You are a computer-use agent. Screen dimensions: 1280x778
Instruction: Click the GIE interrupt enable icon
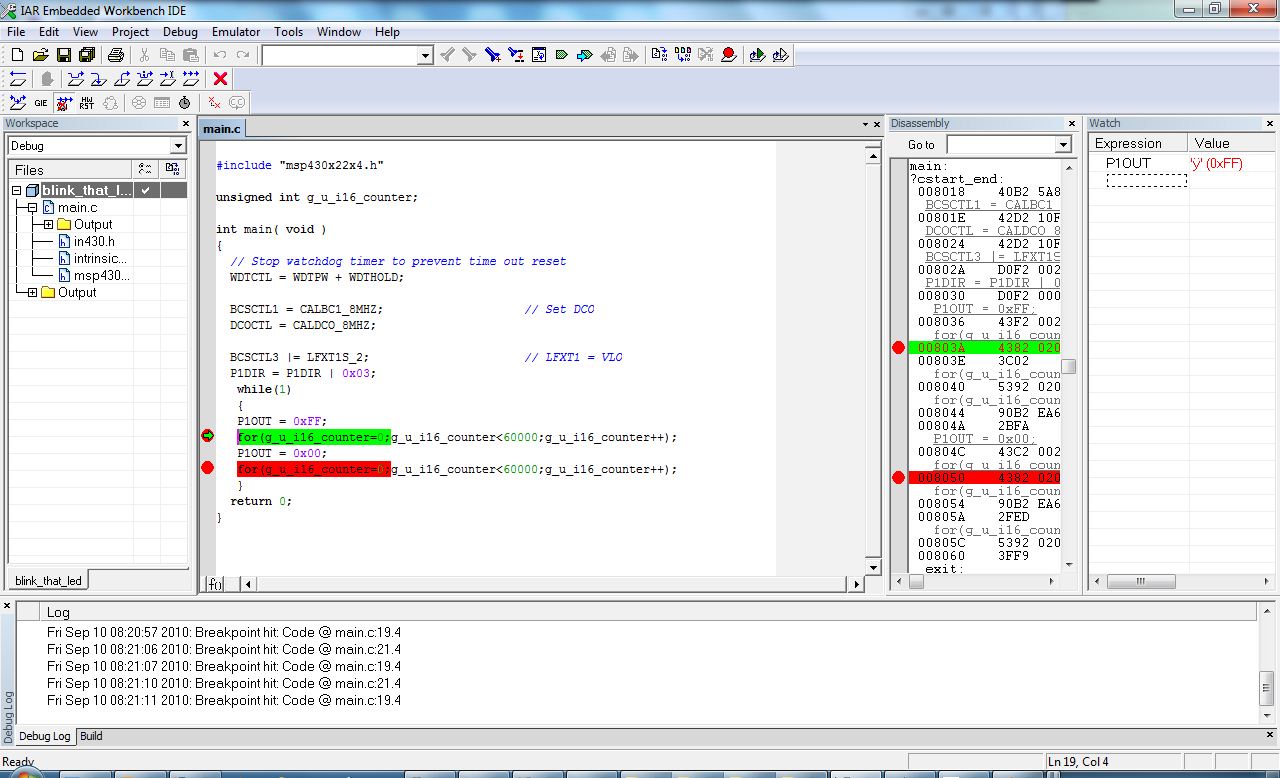pyautogui.click(x=41, y=103)
